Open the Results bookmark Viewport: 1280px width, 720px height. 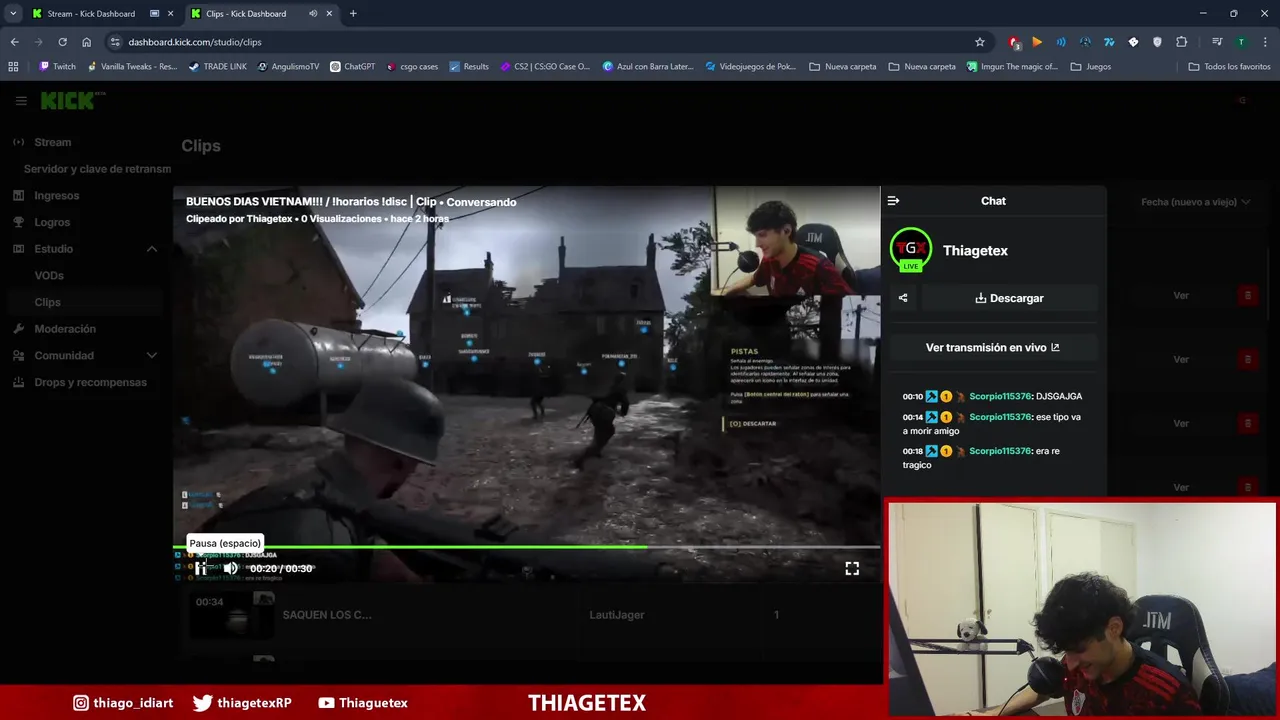pos(469,67)
